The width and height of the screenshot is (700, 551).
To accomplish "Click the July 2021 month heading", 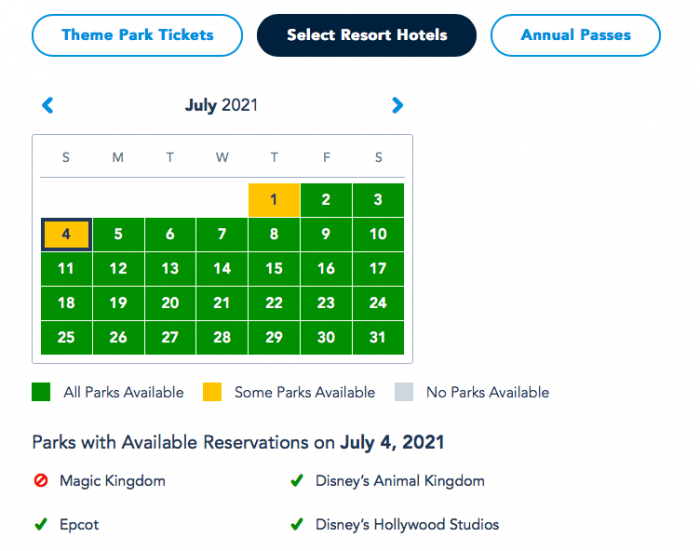I will (222, 105).
